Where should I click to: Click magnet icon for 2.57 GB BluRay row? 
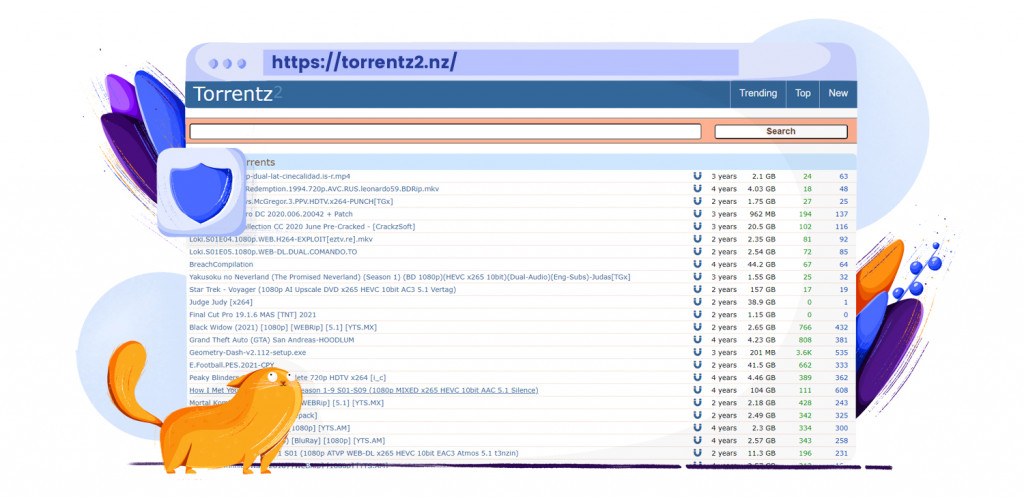point(697,441)
